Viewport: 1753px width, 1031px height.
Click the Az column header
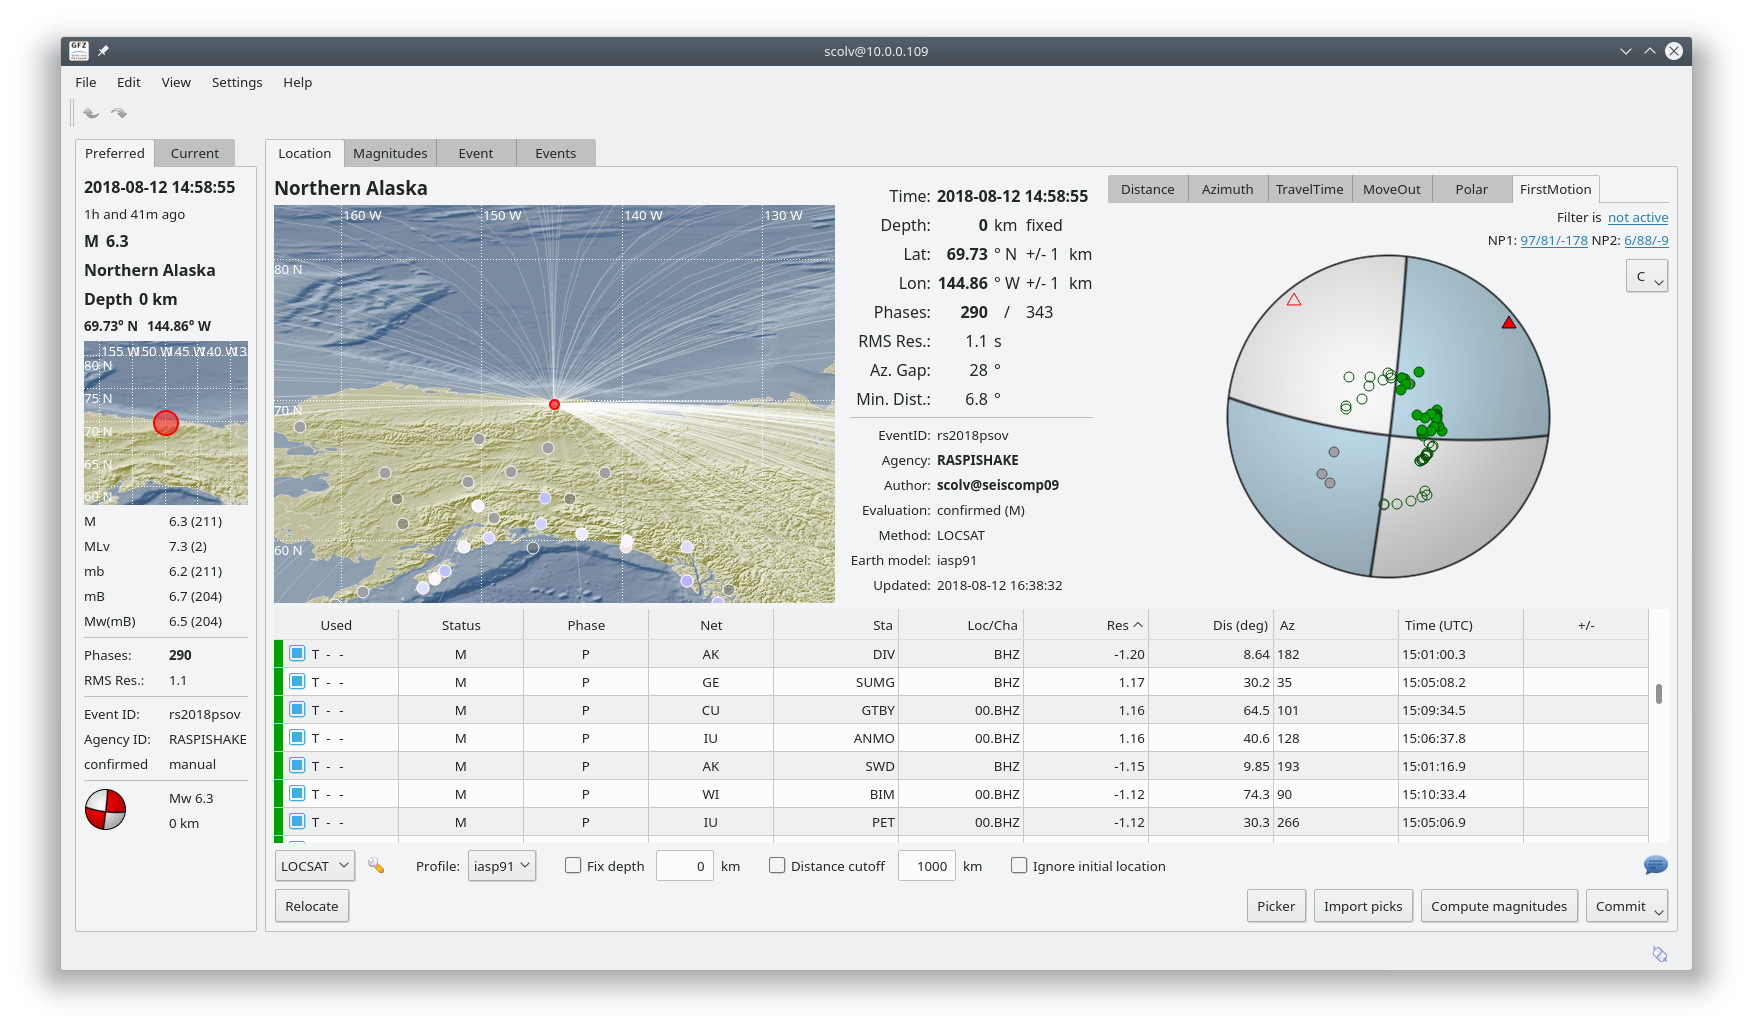[1336, 625]
